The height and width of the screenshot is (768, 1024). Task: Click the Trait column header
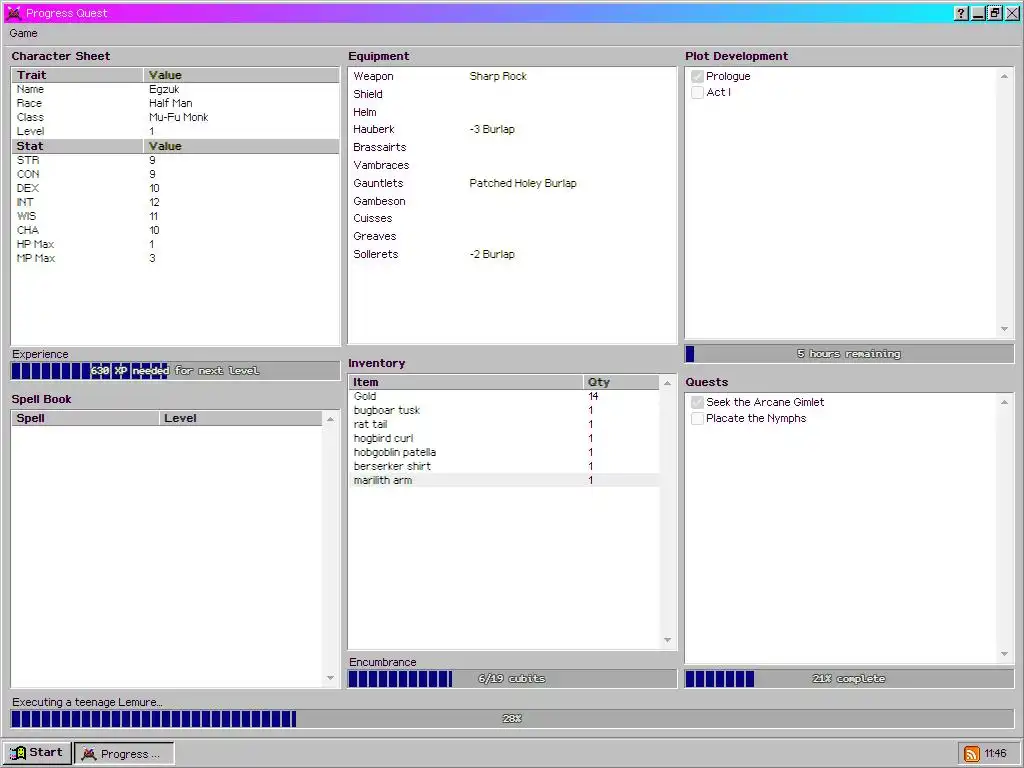click(77, 75)
